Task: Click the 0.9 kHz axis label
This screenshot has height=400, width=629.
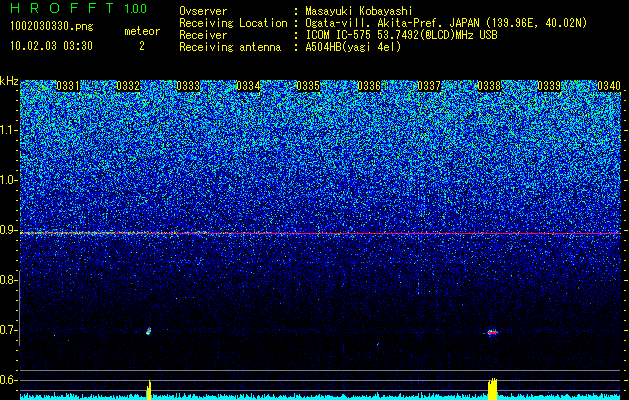Action: click(8, 230)
